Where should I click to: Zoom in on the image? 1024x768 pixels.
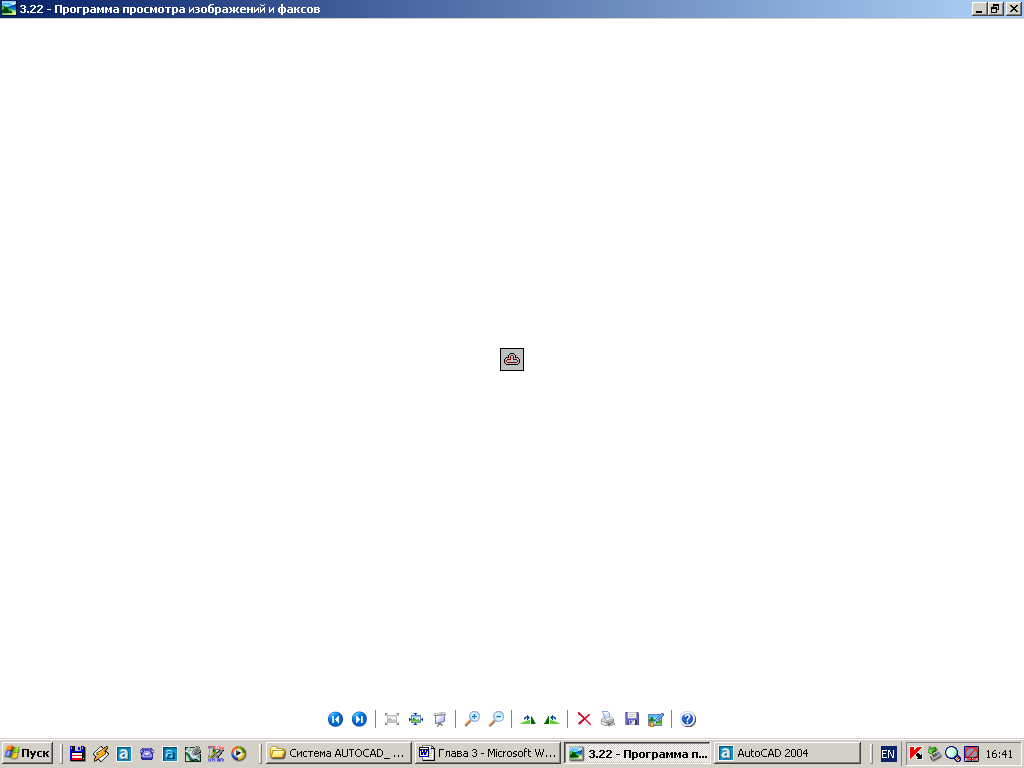[x=472, y=719]
